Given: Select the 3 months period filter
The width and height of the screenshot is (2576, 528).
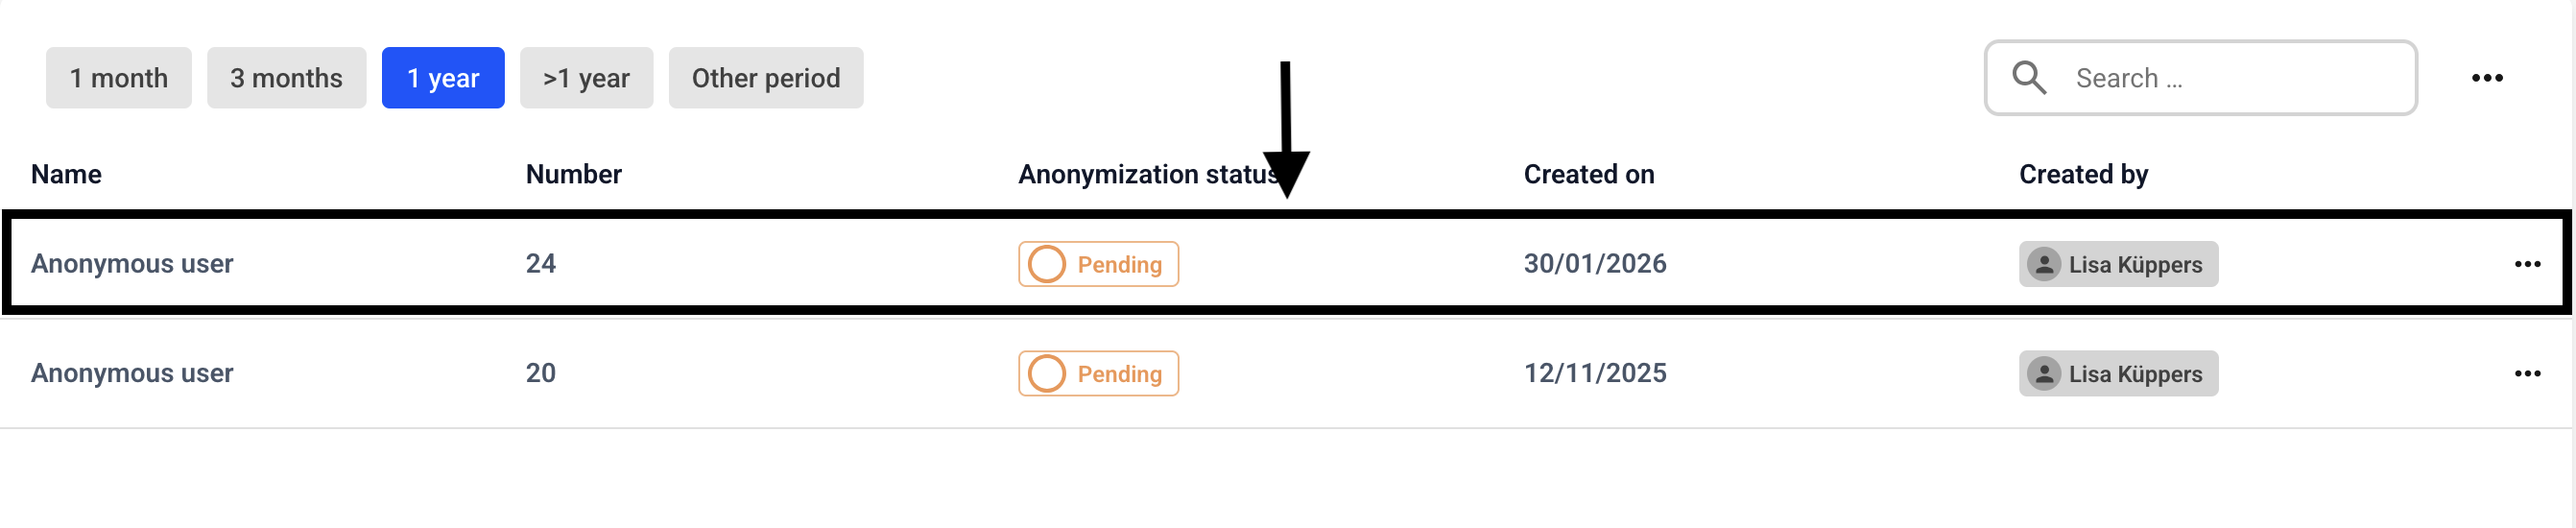Looking at the screenshot, I should (x=286, y=78).
